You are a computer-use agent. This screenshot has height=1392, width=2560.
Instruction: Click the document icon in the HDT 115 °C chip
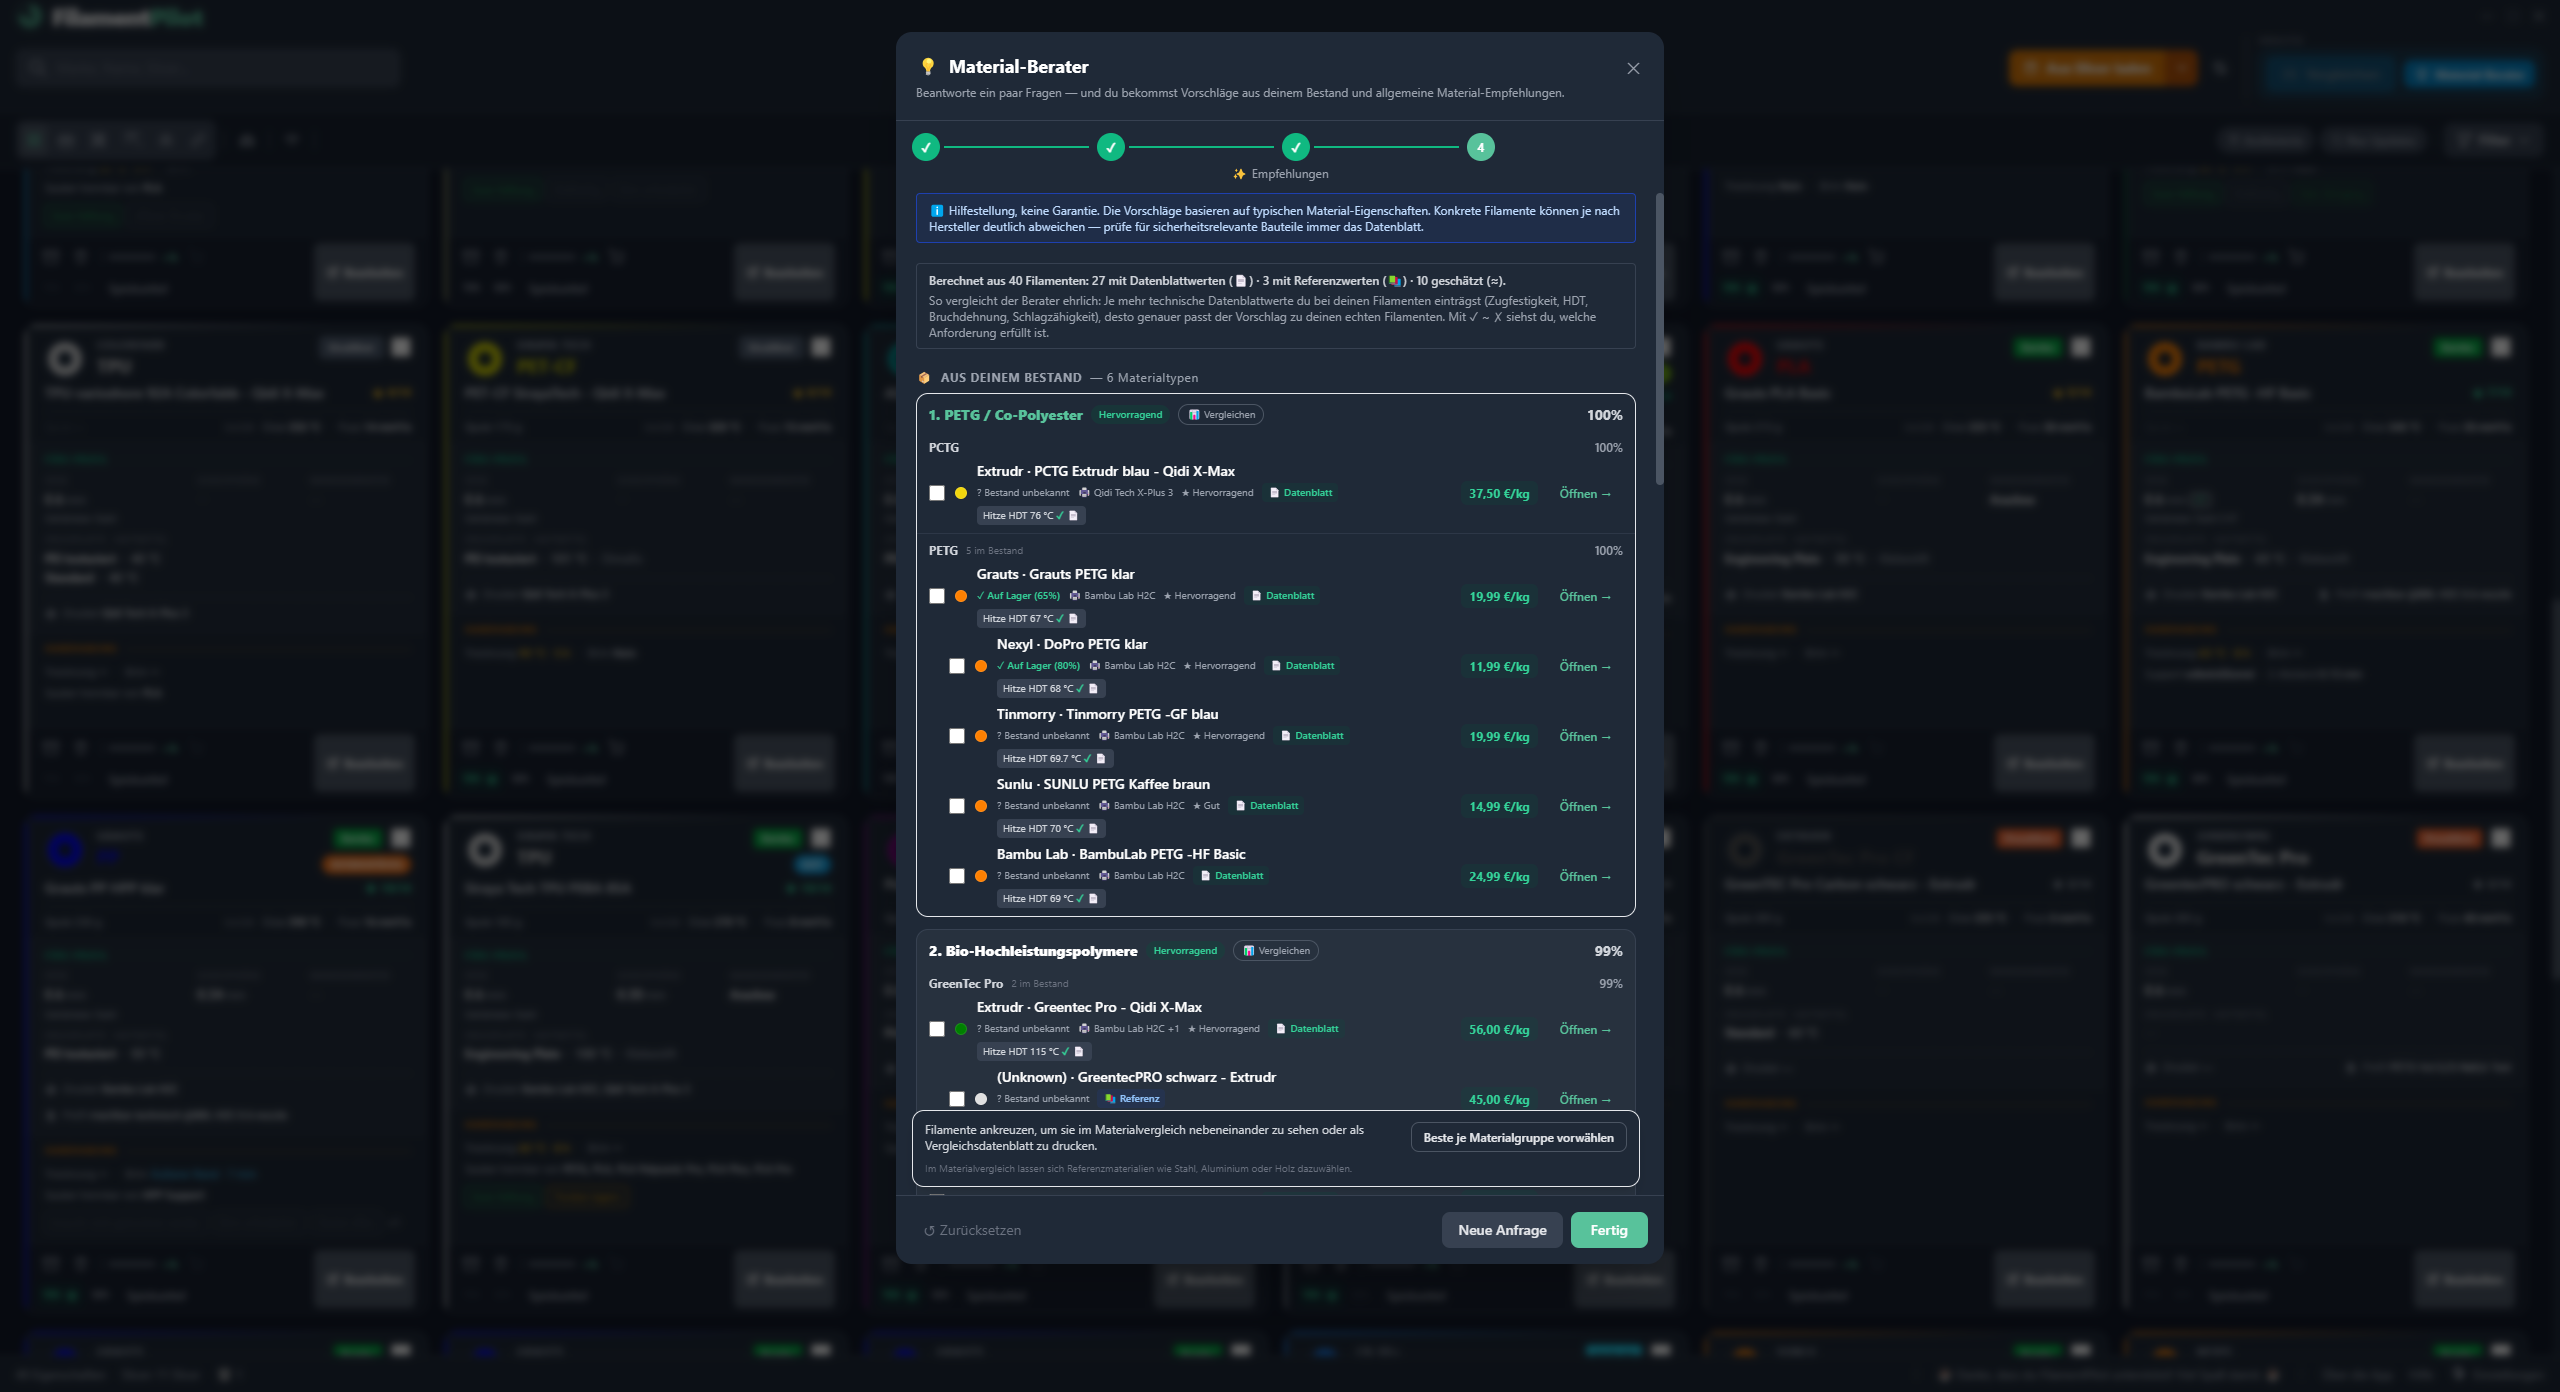[x=1078, y=1052]
